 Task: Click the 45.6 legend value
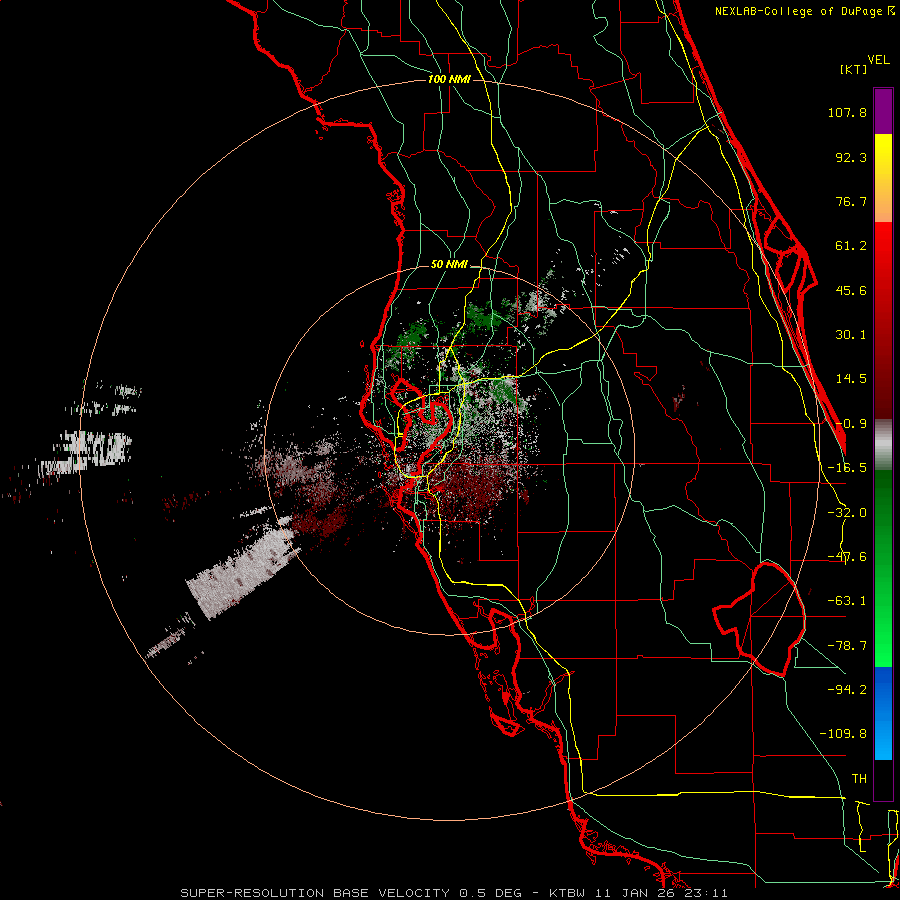pos(851,290)
